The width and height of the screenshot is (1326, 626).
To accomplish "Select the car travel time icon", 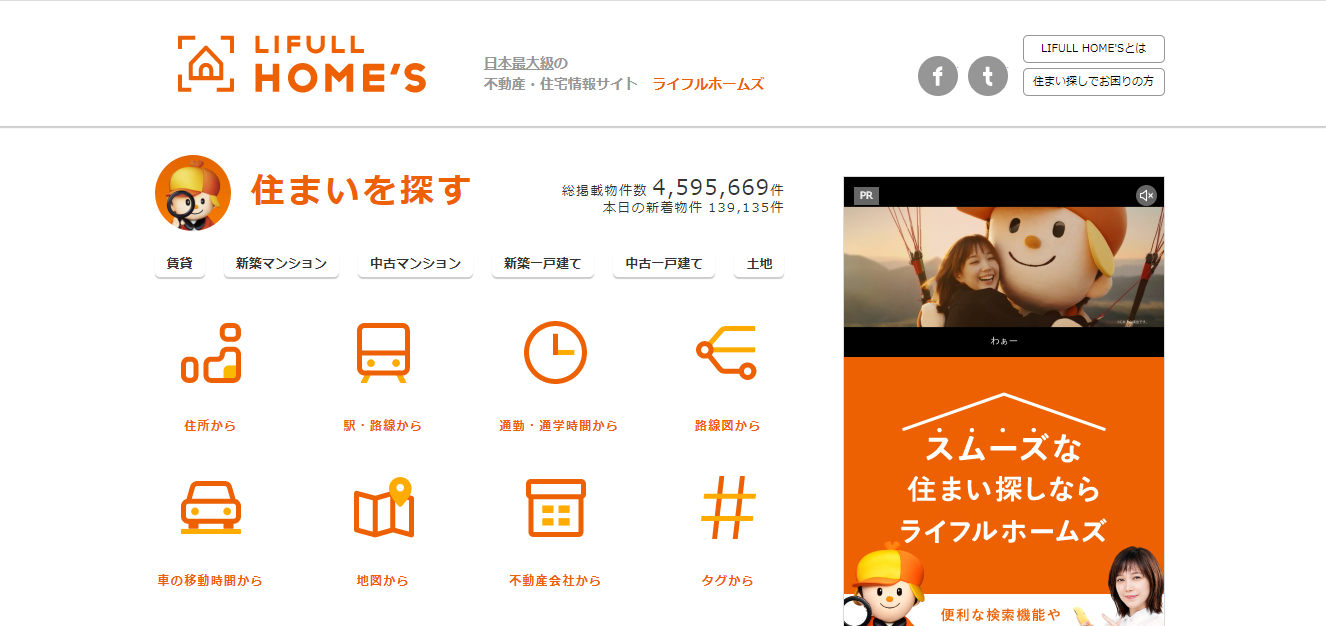I will (x=210, y=508).
